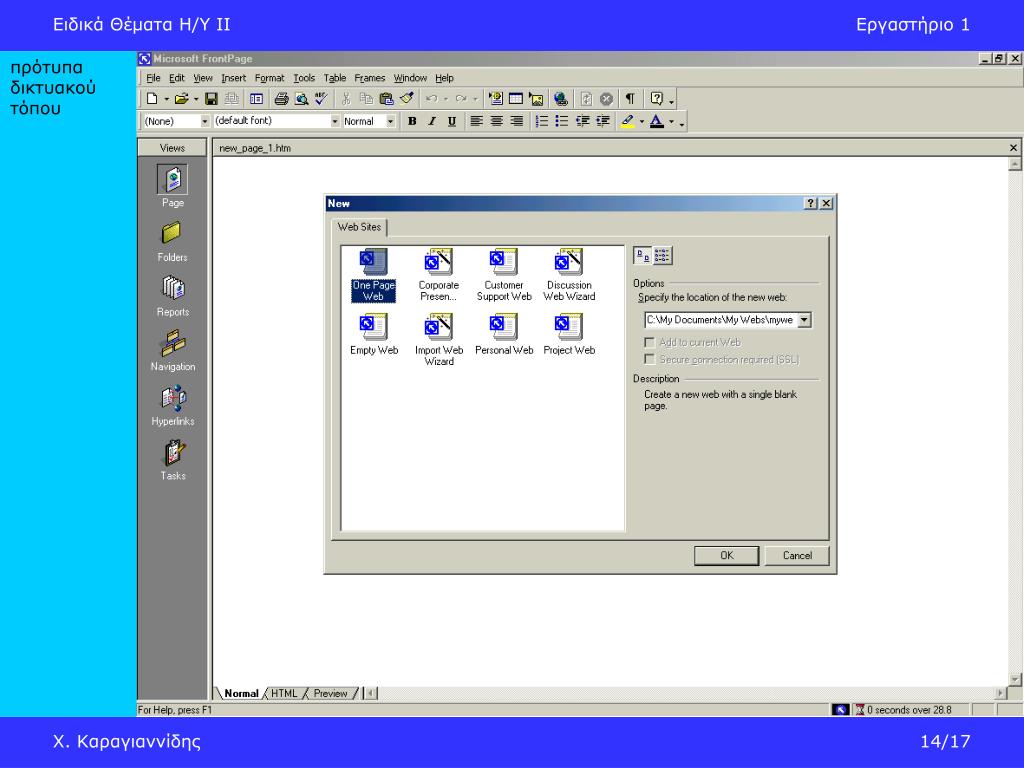Click OK in the New dialog
This screenshot has height=768, width=1024.
(726, 556)
